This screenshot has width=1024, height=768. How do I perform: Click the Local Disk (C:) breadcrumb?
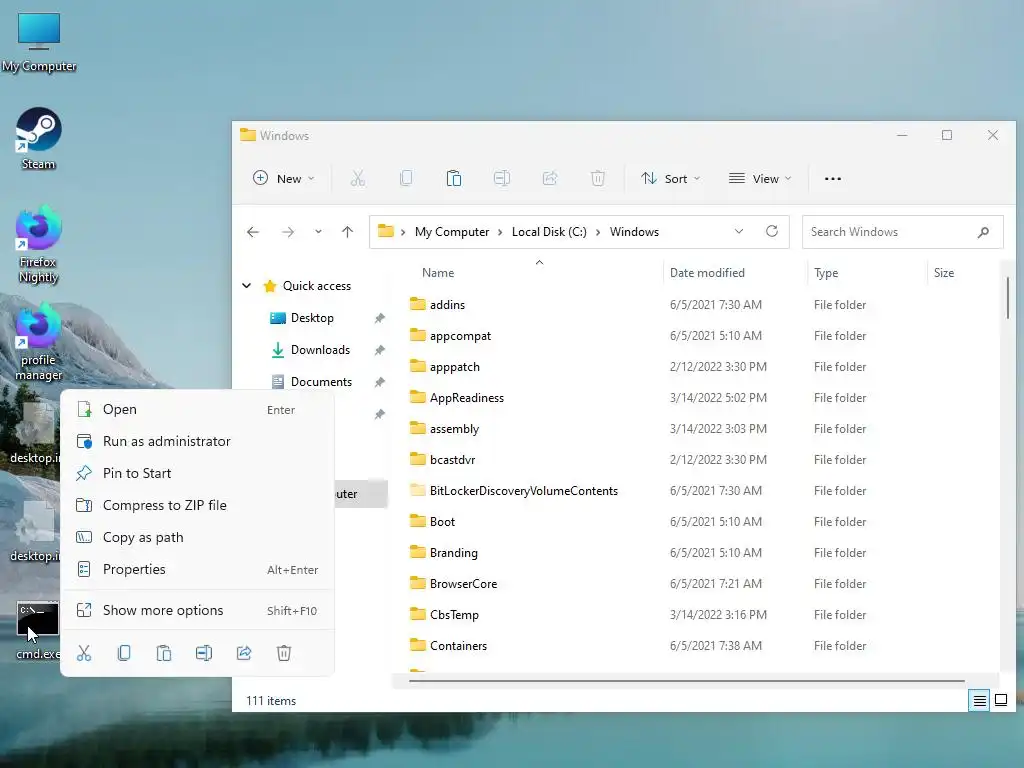coord(549,232)
